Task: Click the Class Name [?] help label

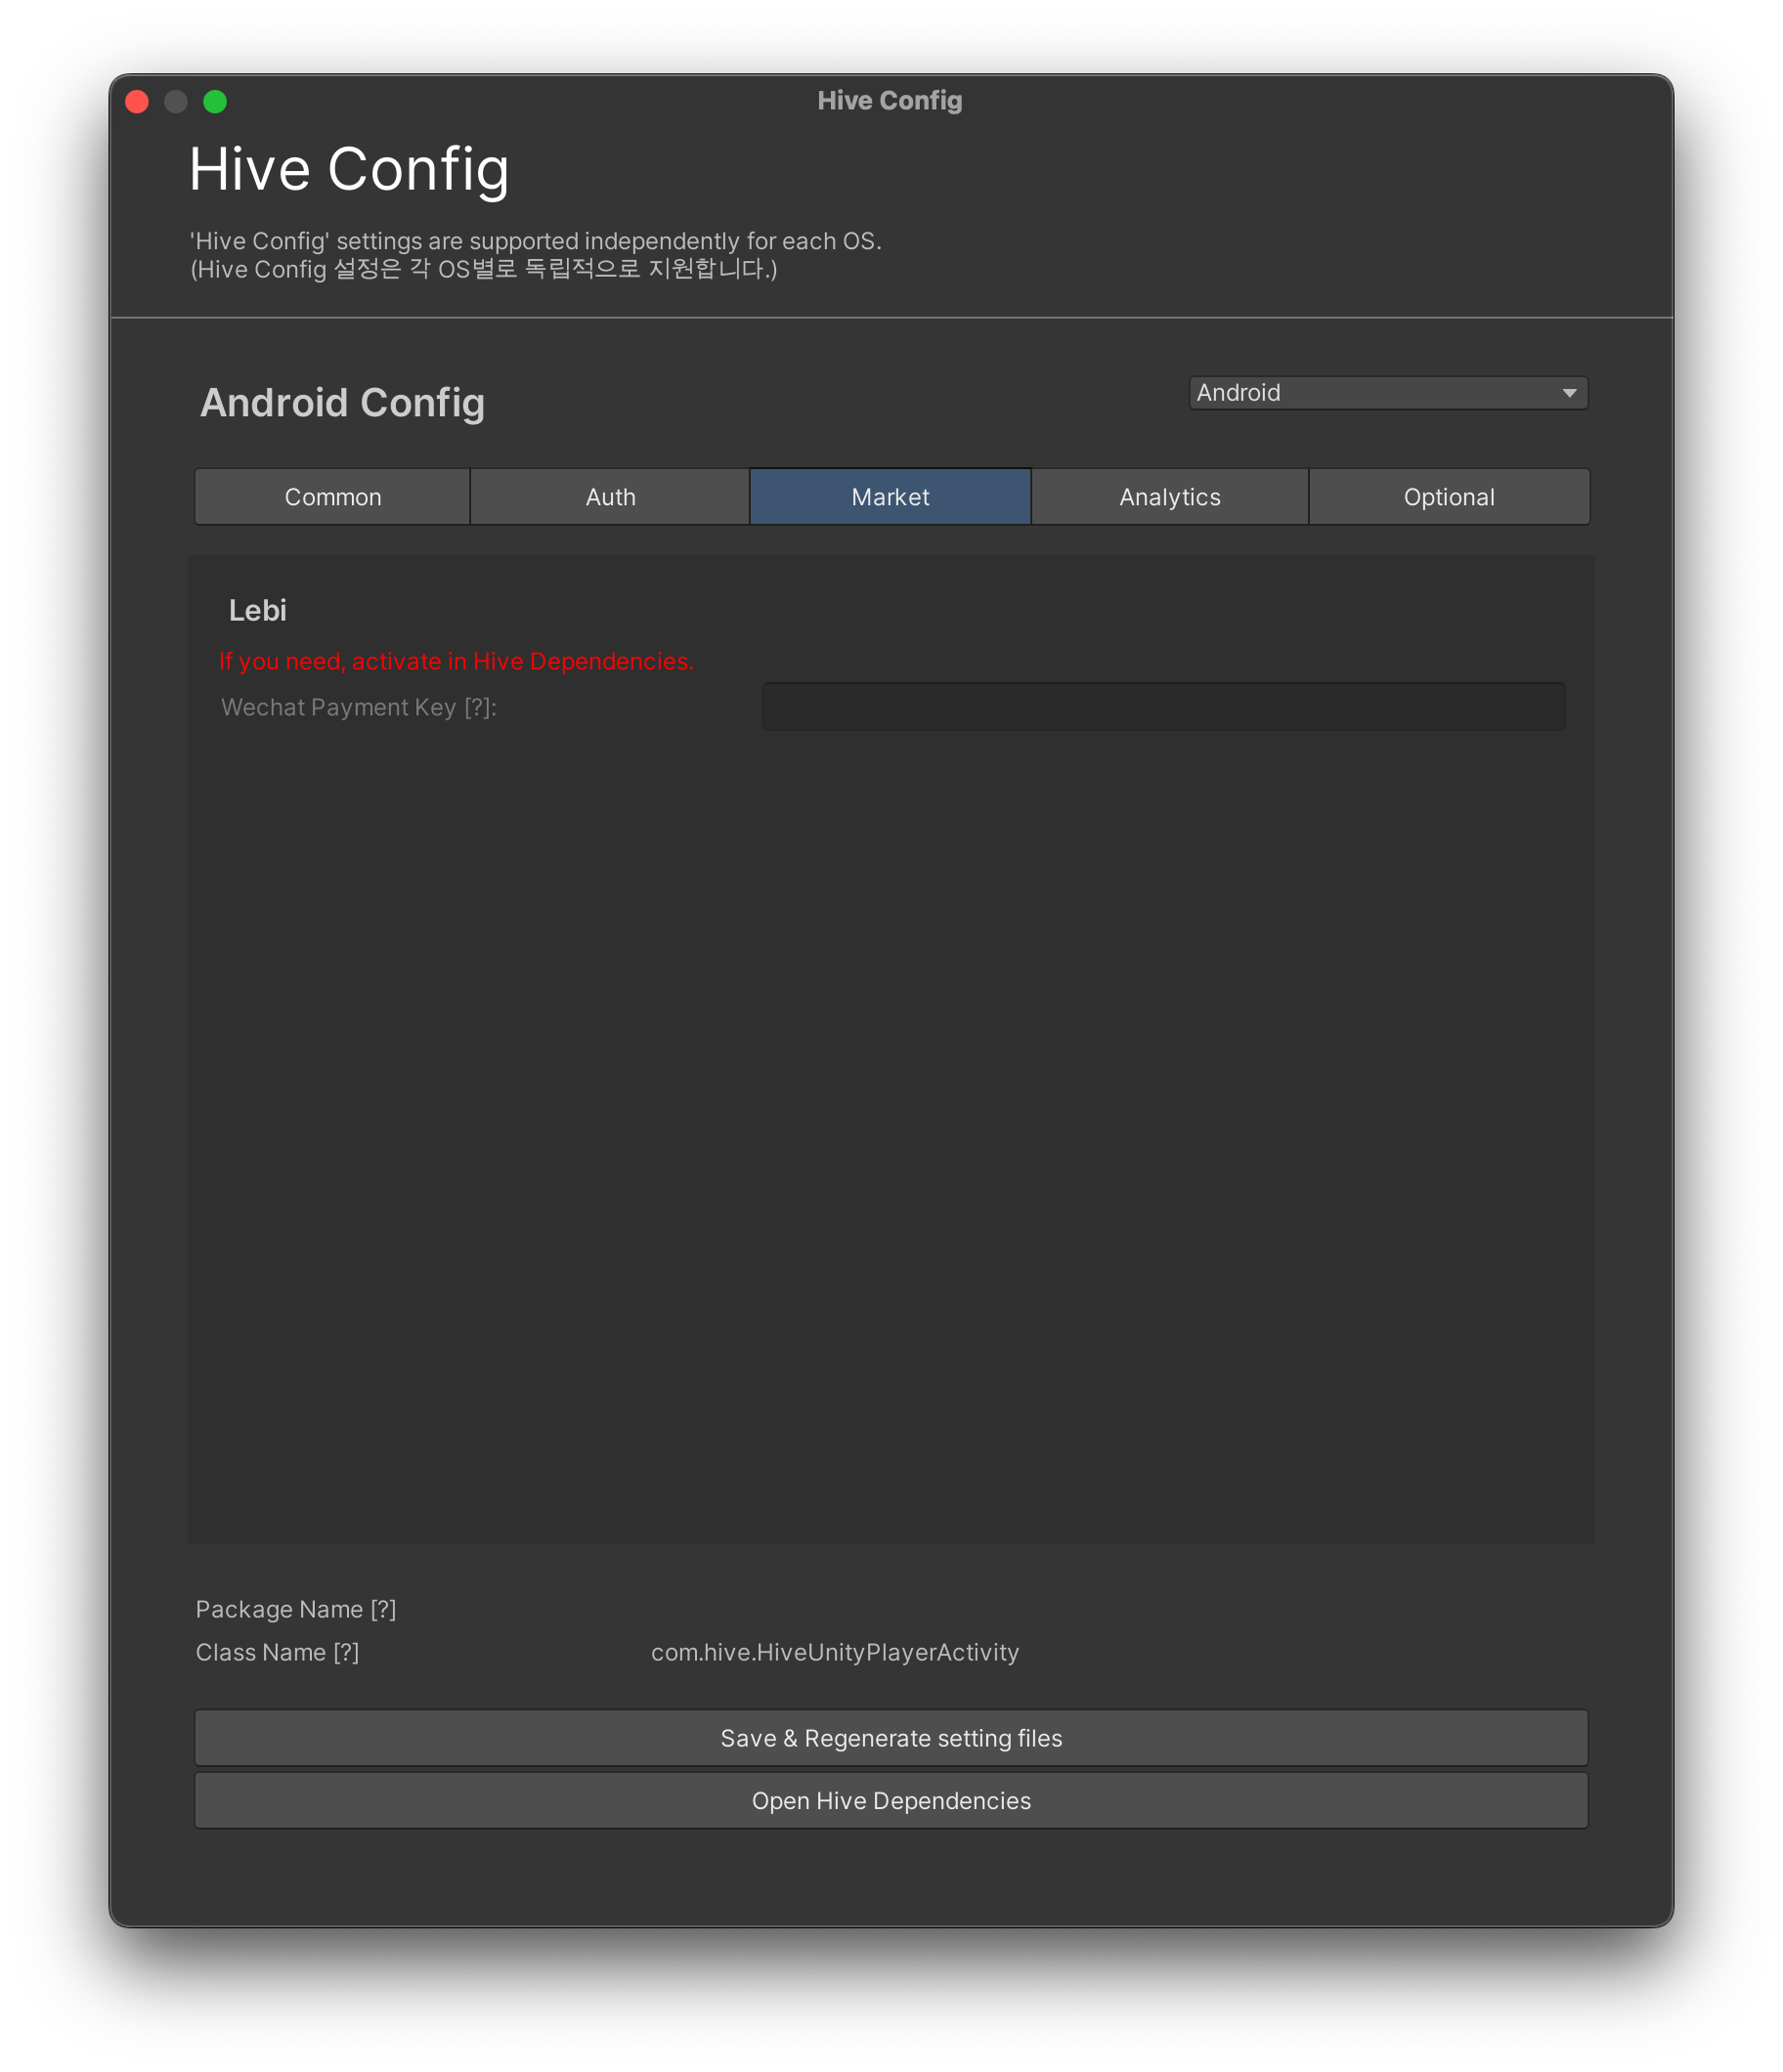Action: click(277, 1652)
